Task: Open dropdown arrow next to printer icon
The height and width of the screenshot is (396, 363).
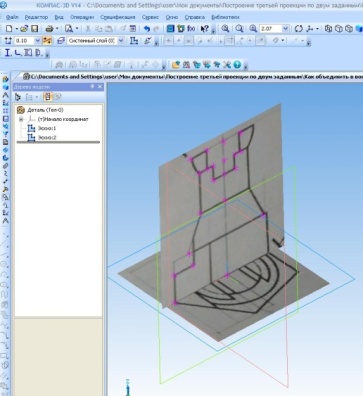Action: pos(57,29)
